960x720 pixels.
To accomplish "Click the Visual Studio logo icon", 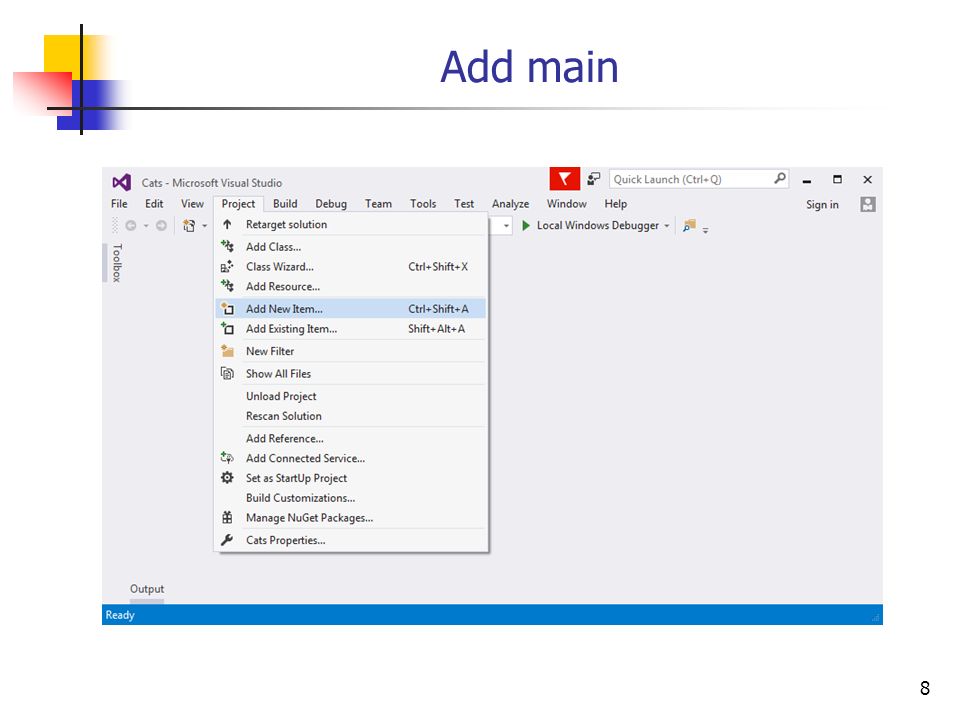I will [x=121, y=182].
